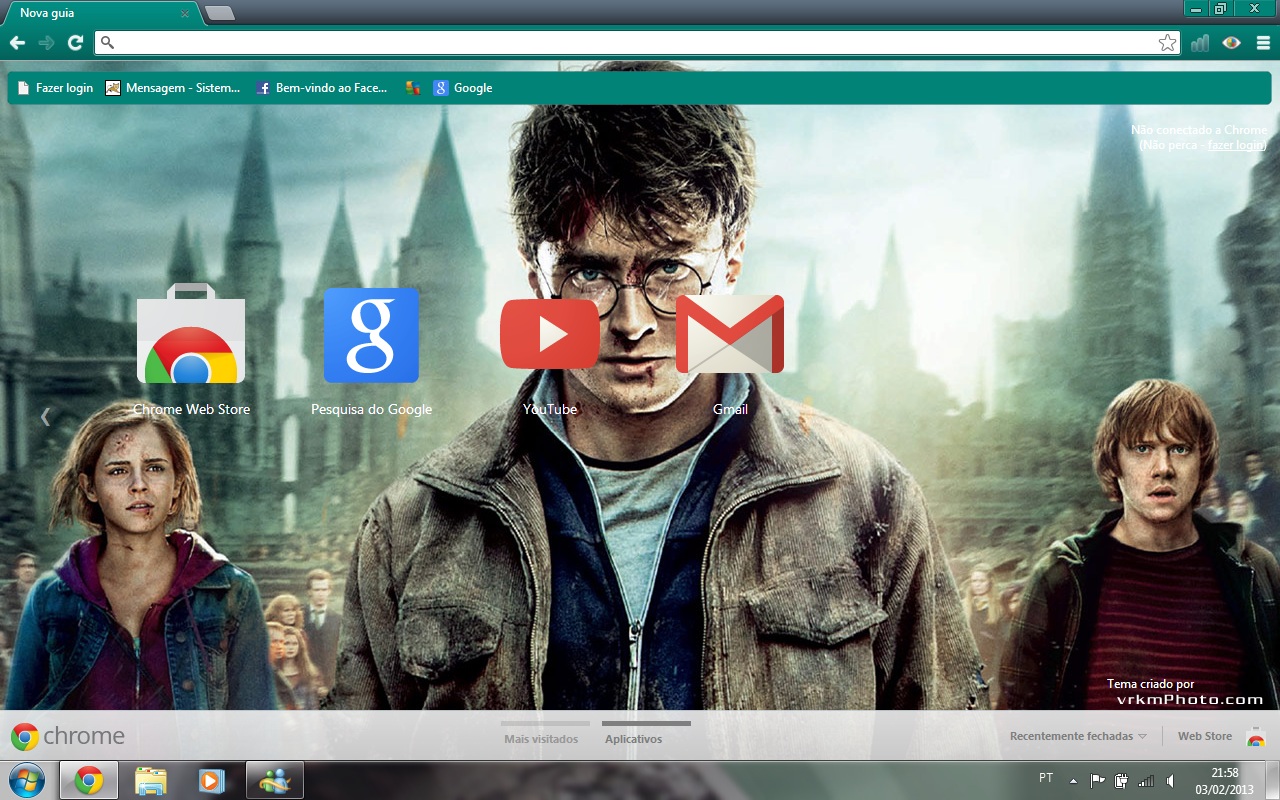Open the Mensagem - Sistem... bookmark
The height and width of the screenshot is (800, 1280).
[x=173, y=88]
